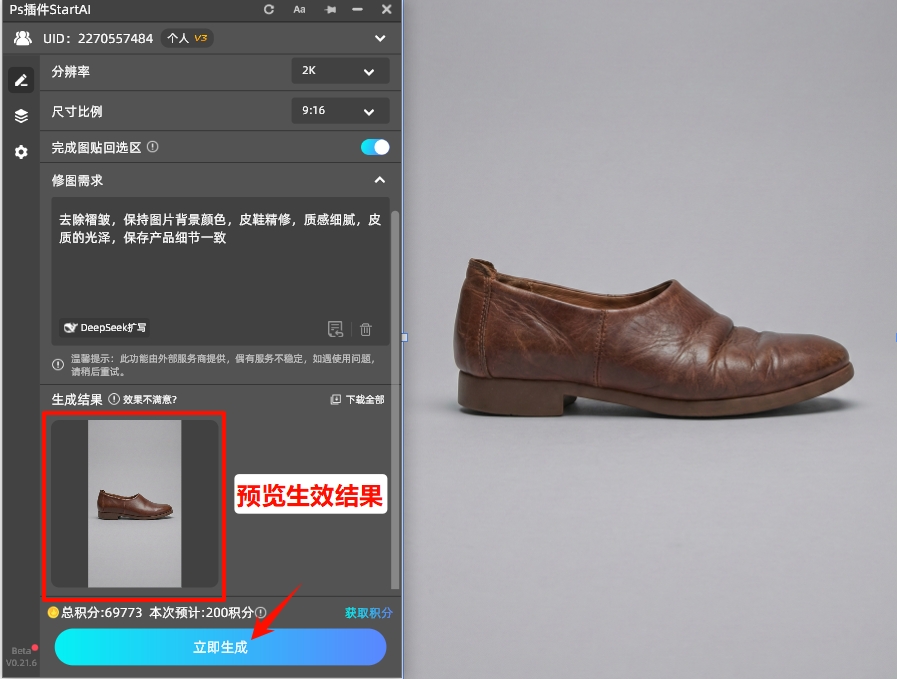Collapse the 修图需求 section
Image resolution: width=897 pixels, height=679 pixels.
pyautogui.click(x=379, y=180)
